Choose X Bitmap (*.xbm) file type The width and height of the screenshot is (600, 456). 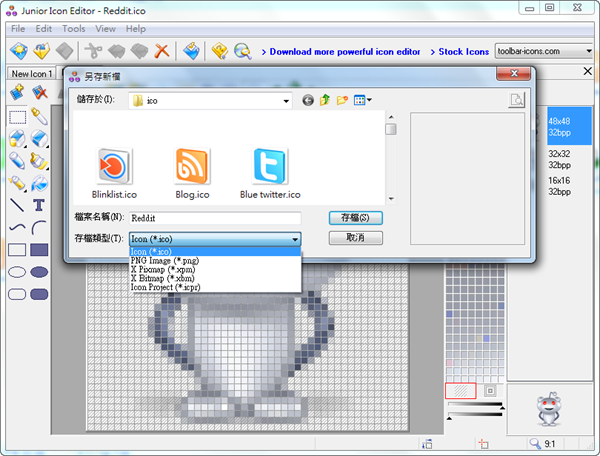[215, 278]
